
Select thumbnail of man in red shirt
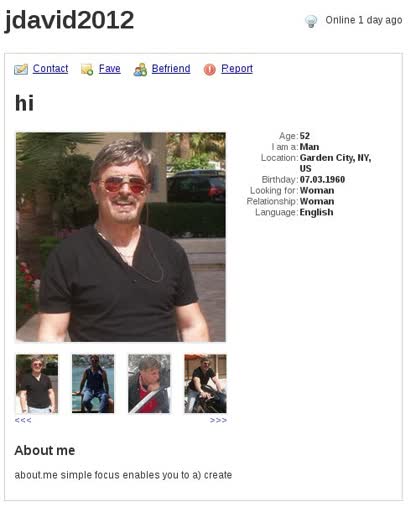click(x=149, y=384)
